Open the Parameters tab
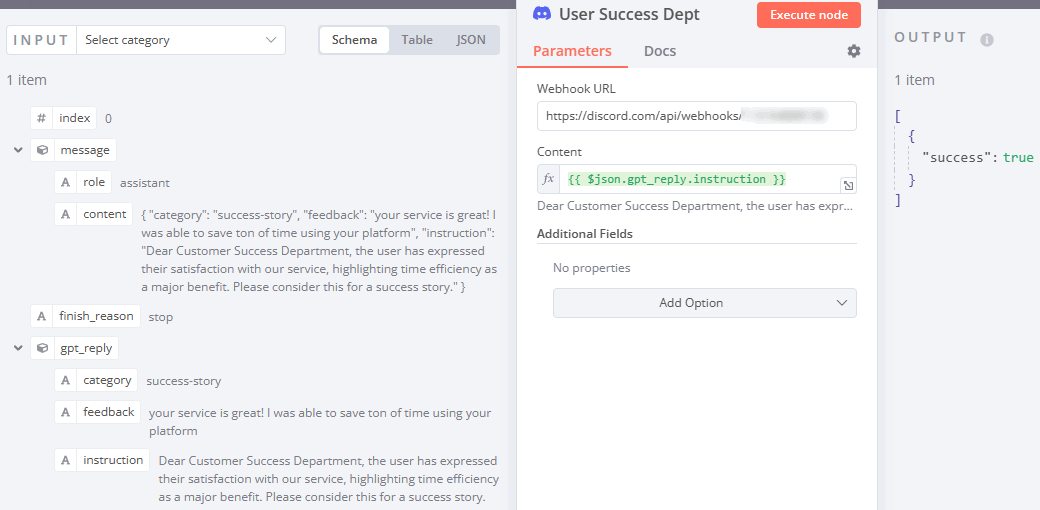 point(572,51)
